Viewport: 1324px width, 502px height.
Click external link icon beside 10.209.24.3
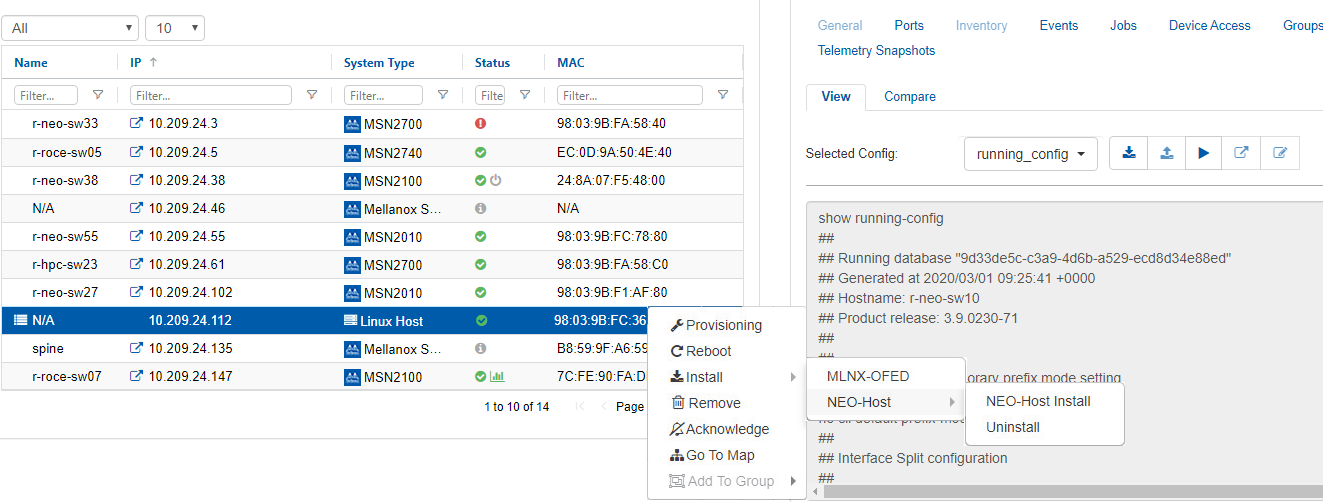pyautogui.click(x=137, y=124)
